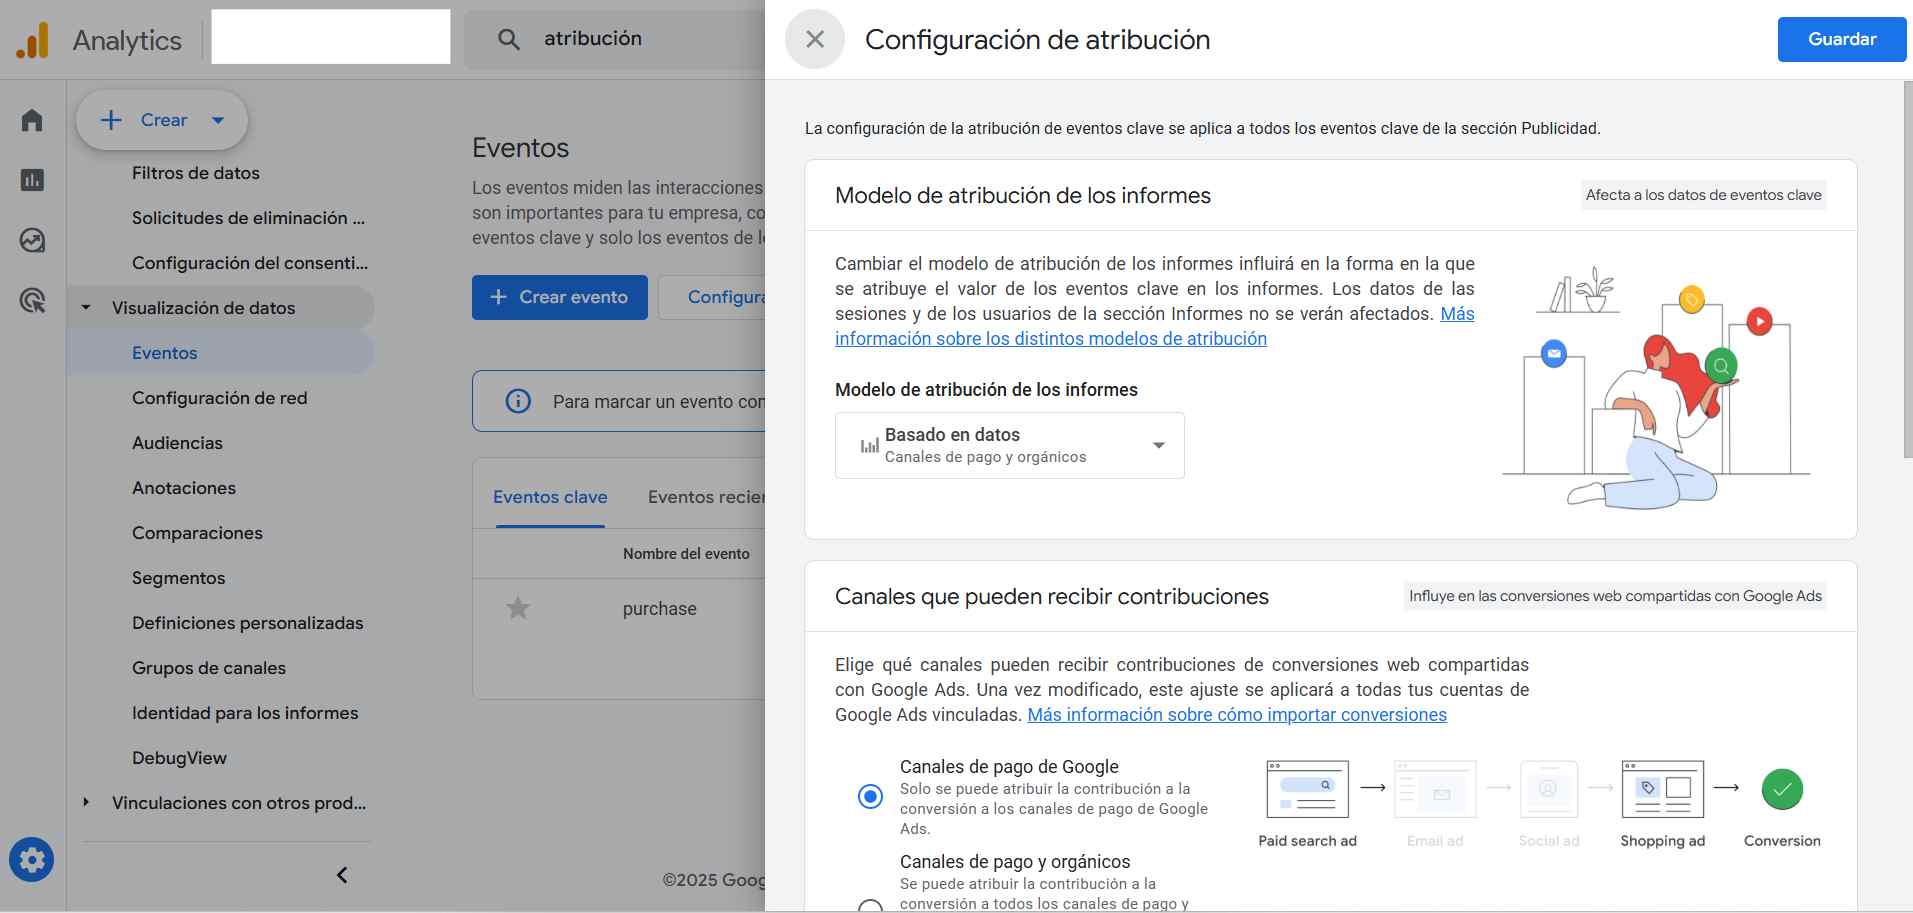Save attribution settings with Guardar
The height and width of the screenshot is (913, 1913).
1840,39
